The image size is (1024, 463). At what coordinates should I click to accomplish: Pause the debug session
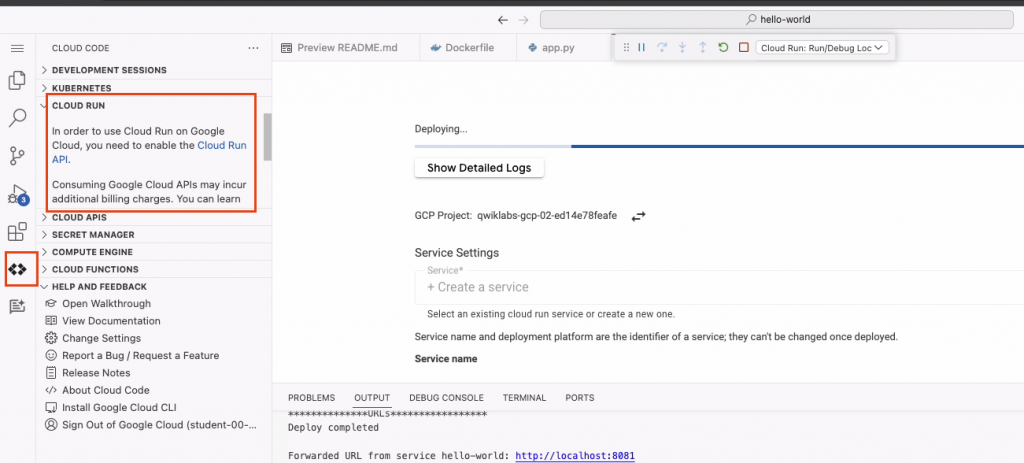coord(642,47)
